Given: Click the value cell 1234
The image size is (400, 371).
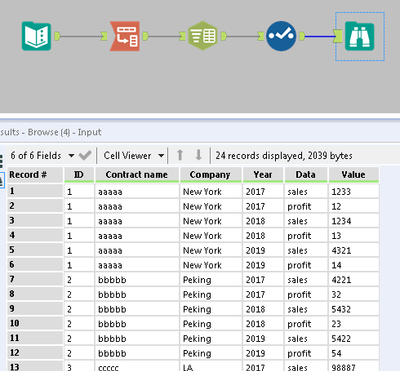Looking at the screenshot, I should coord(354,221).
